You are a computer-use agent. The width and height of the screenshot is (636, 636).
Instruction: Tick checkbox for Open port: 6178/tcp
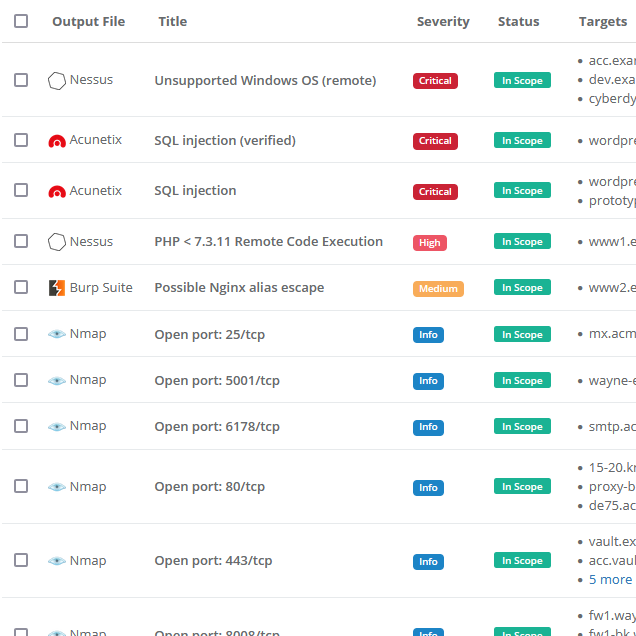pyautogui.click(x=21, y=426)
